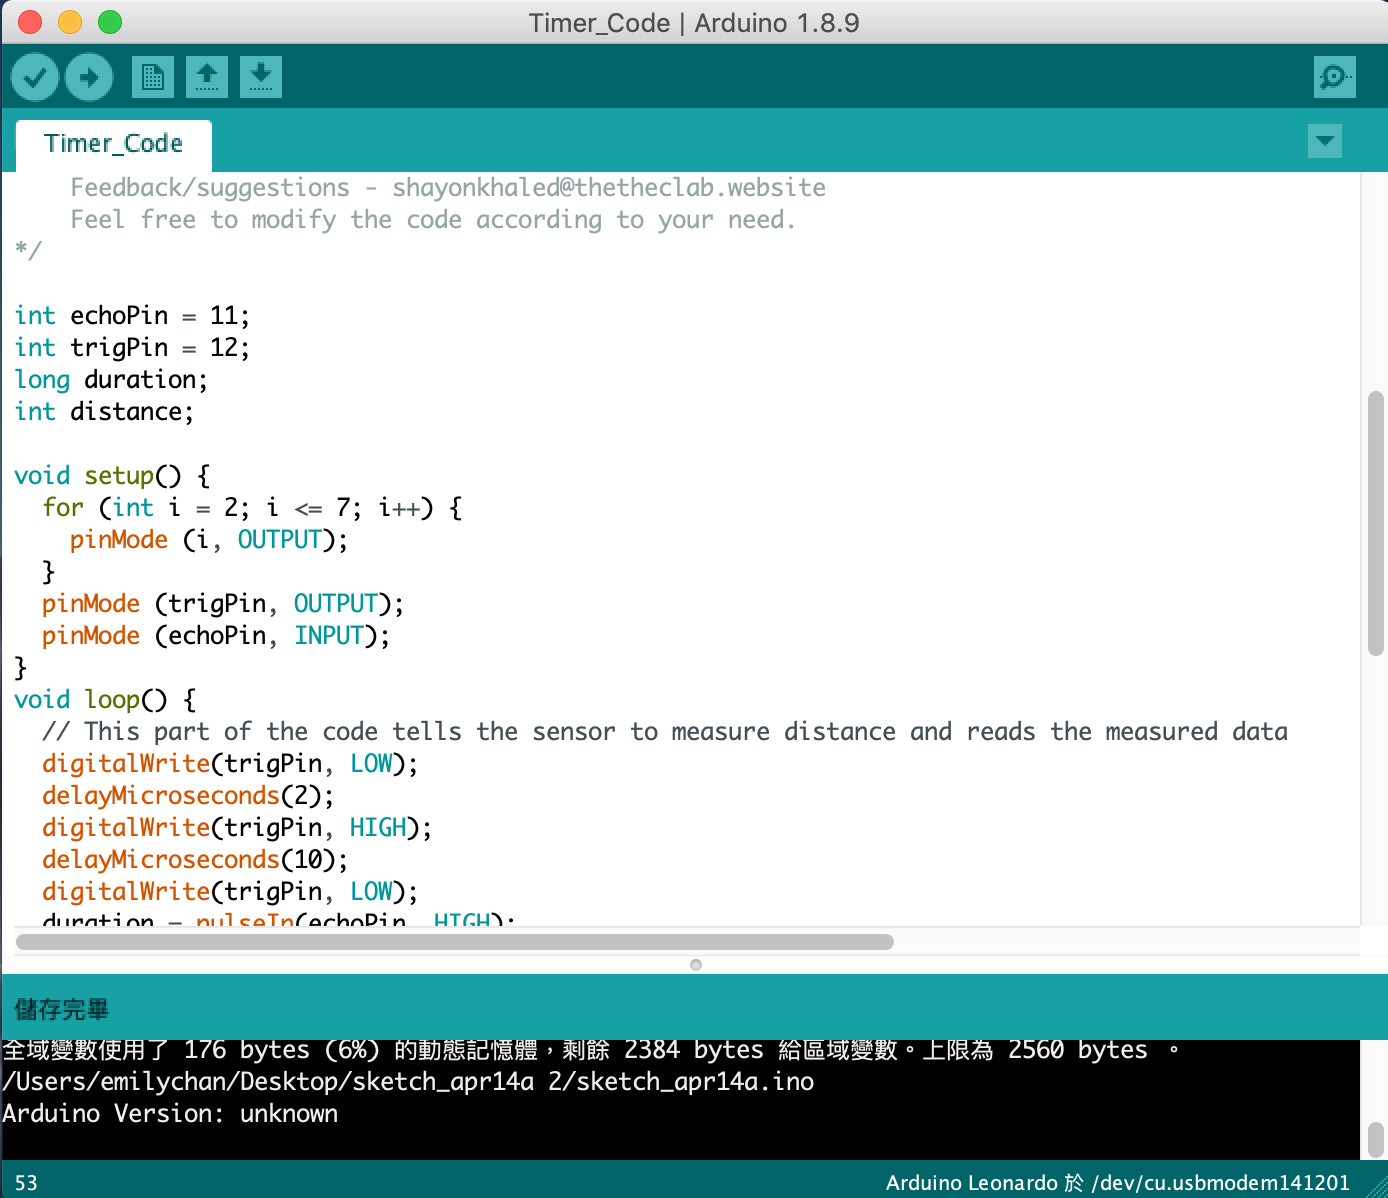Click the status message '儲存完畢'
This screenshot has height=1198, width=1388.
[x=61, y=1009]
